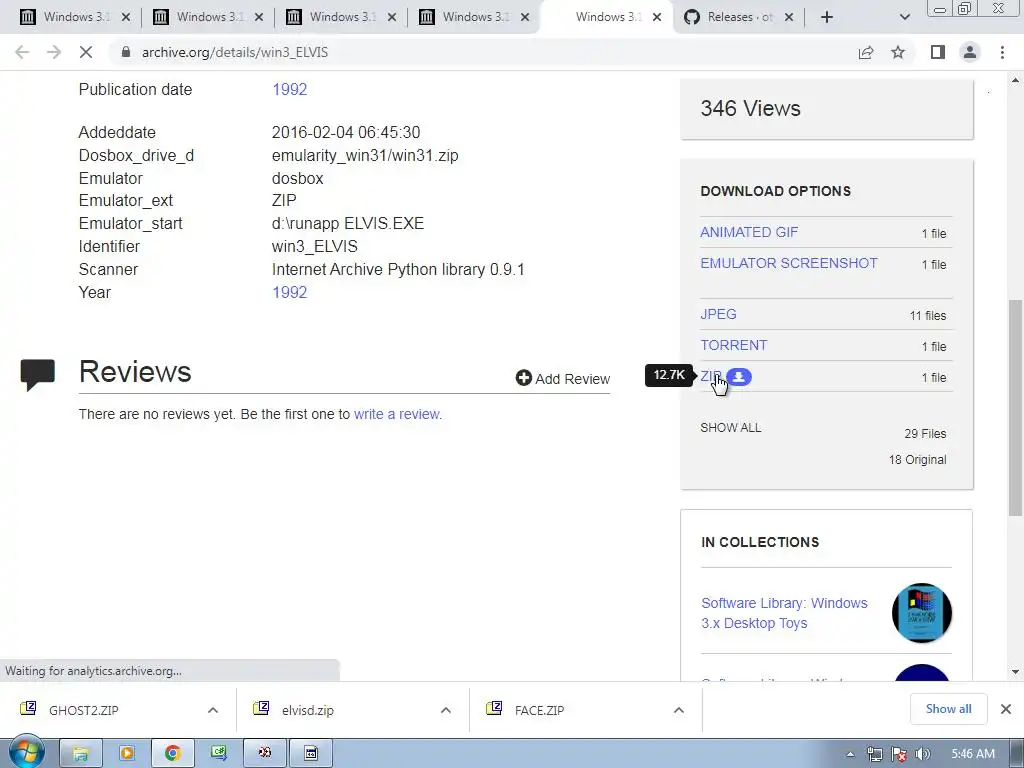
Task: Open the tab search dropdown
Action: pos(904,17)
